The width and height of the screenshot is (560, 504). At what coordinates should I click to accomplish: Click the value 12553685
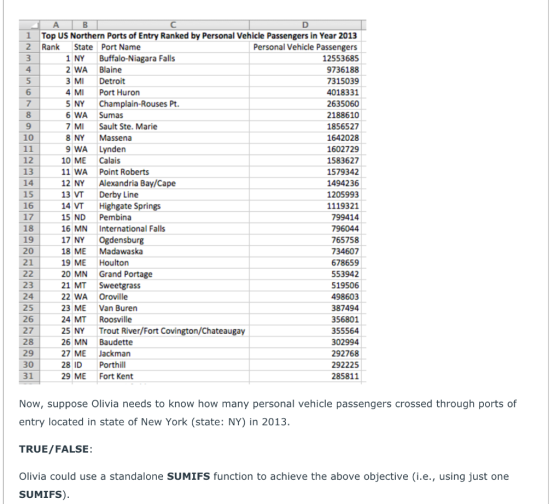click(x=341, y=59)
